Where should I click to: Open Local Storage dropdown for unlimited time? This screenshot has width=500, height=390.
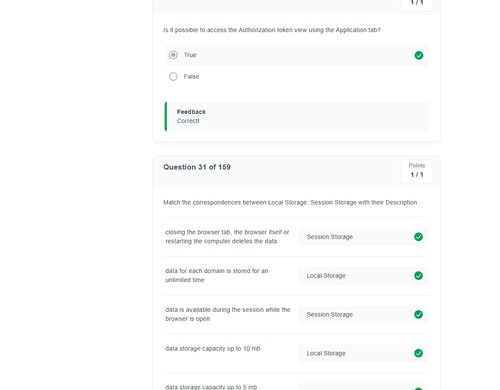click(363, 276)
